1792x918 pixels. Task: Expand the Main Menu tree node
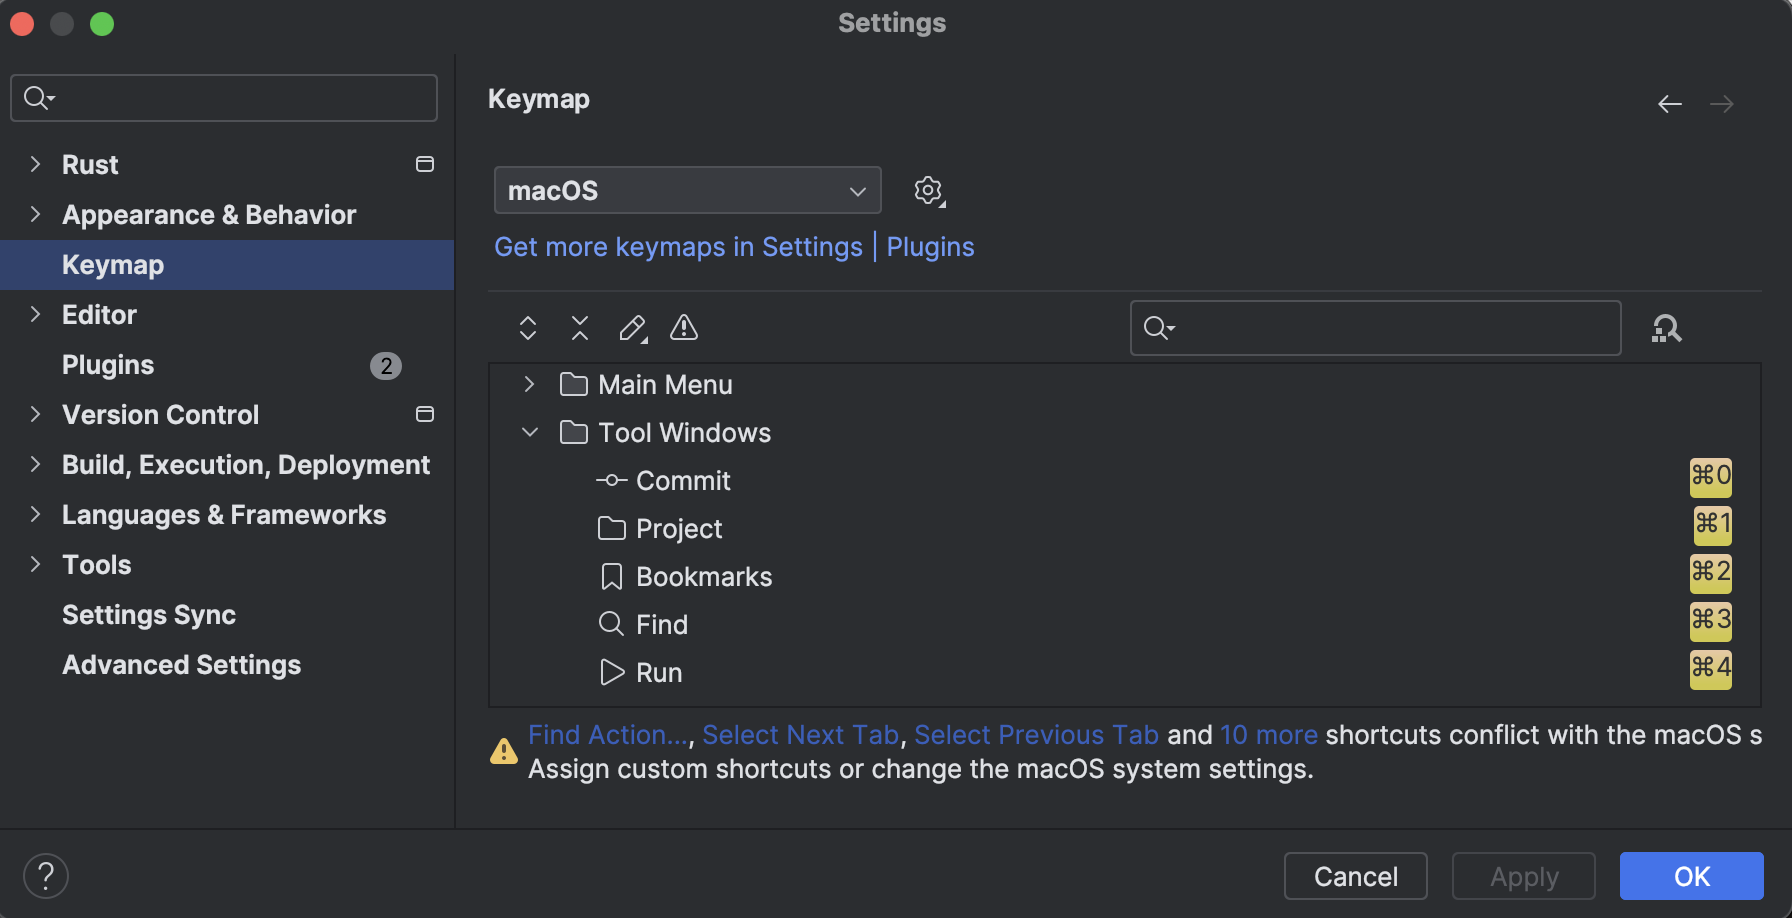[x=529, y=384]
